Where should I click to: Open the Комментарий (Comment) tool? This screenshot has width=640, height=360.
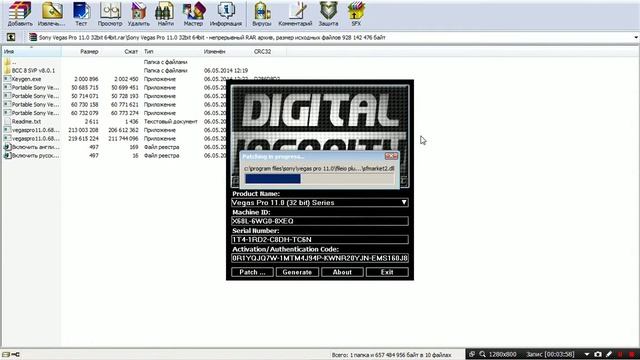[296, 14]
